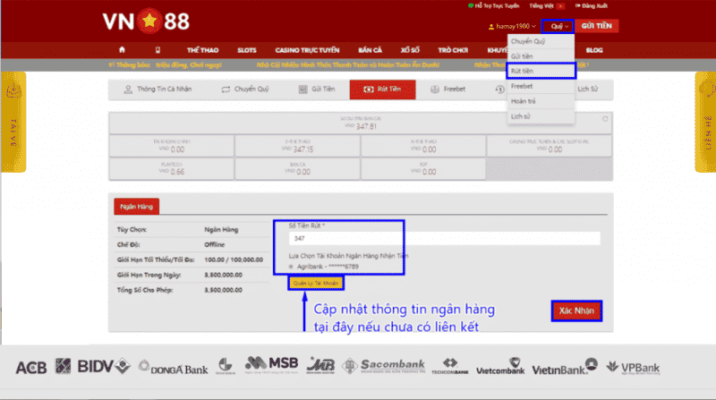Open the yellow TẢI VỀ side tab

[13, 122]
